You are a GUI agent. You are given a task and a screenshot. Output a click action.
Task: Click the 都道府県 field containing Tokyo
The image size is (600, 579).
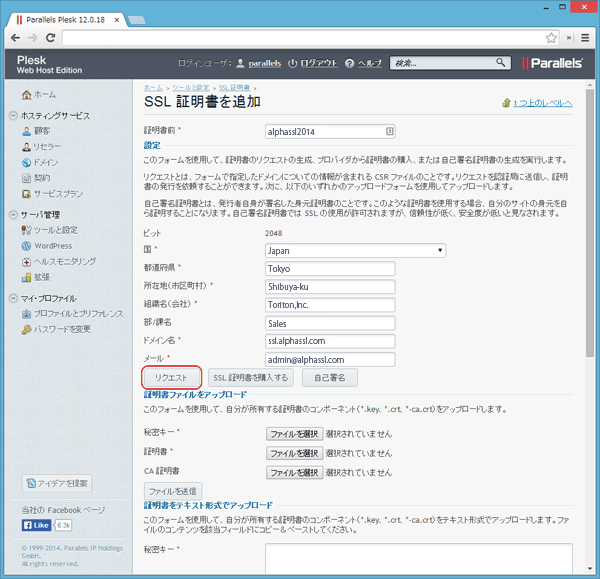[330, 269]
